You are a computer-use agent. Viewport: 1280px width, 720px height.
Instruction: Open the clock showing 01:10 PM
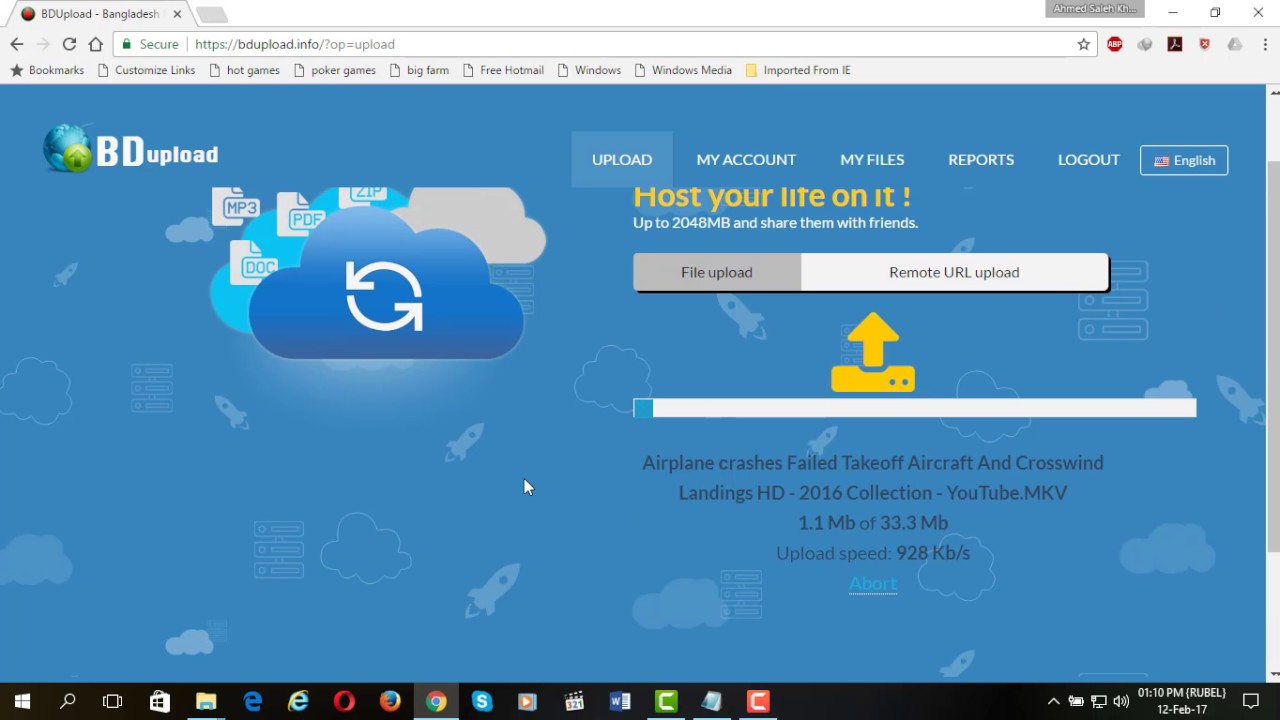1181,701
